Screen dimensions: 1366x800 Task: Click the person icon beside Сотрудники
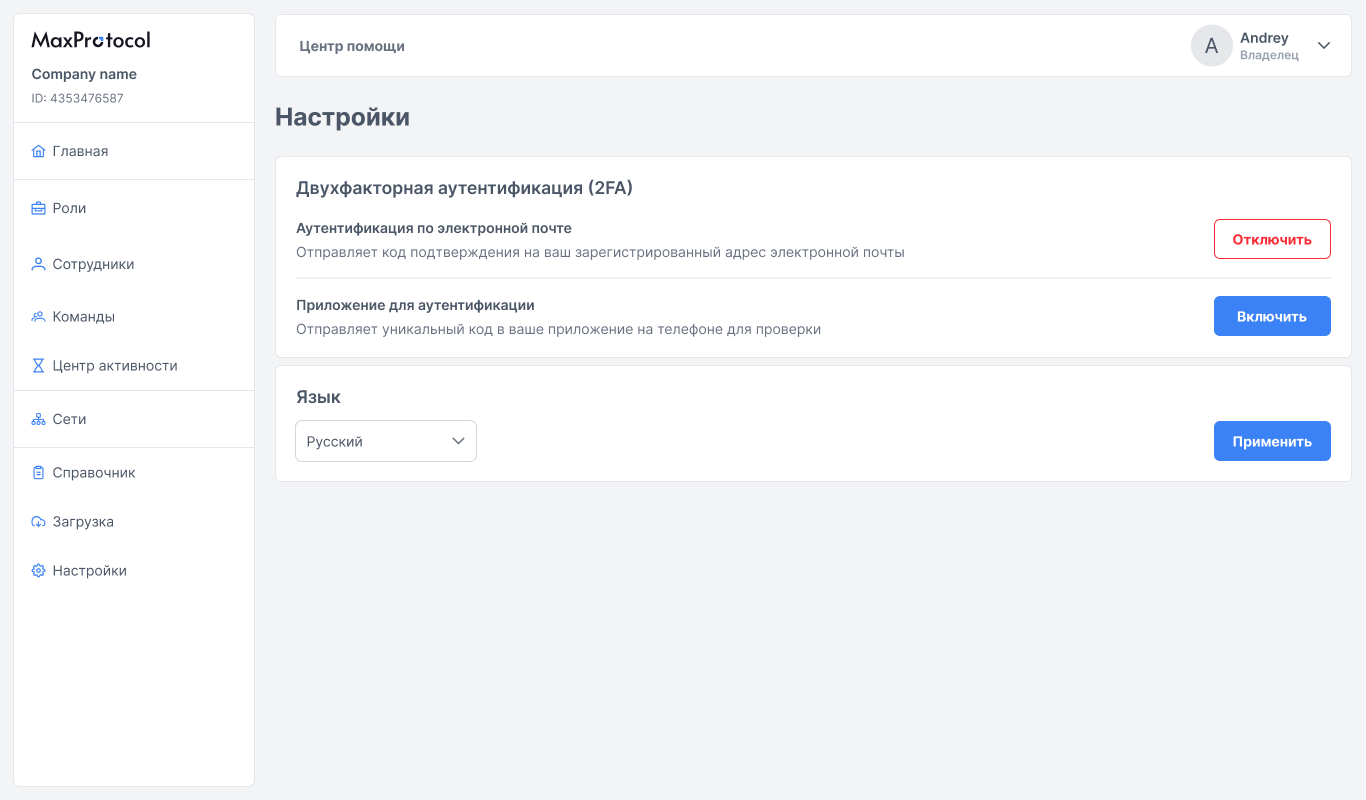tap(38, 264)
